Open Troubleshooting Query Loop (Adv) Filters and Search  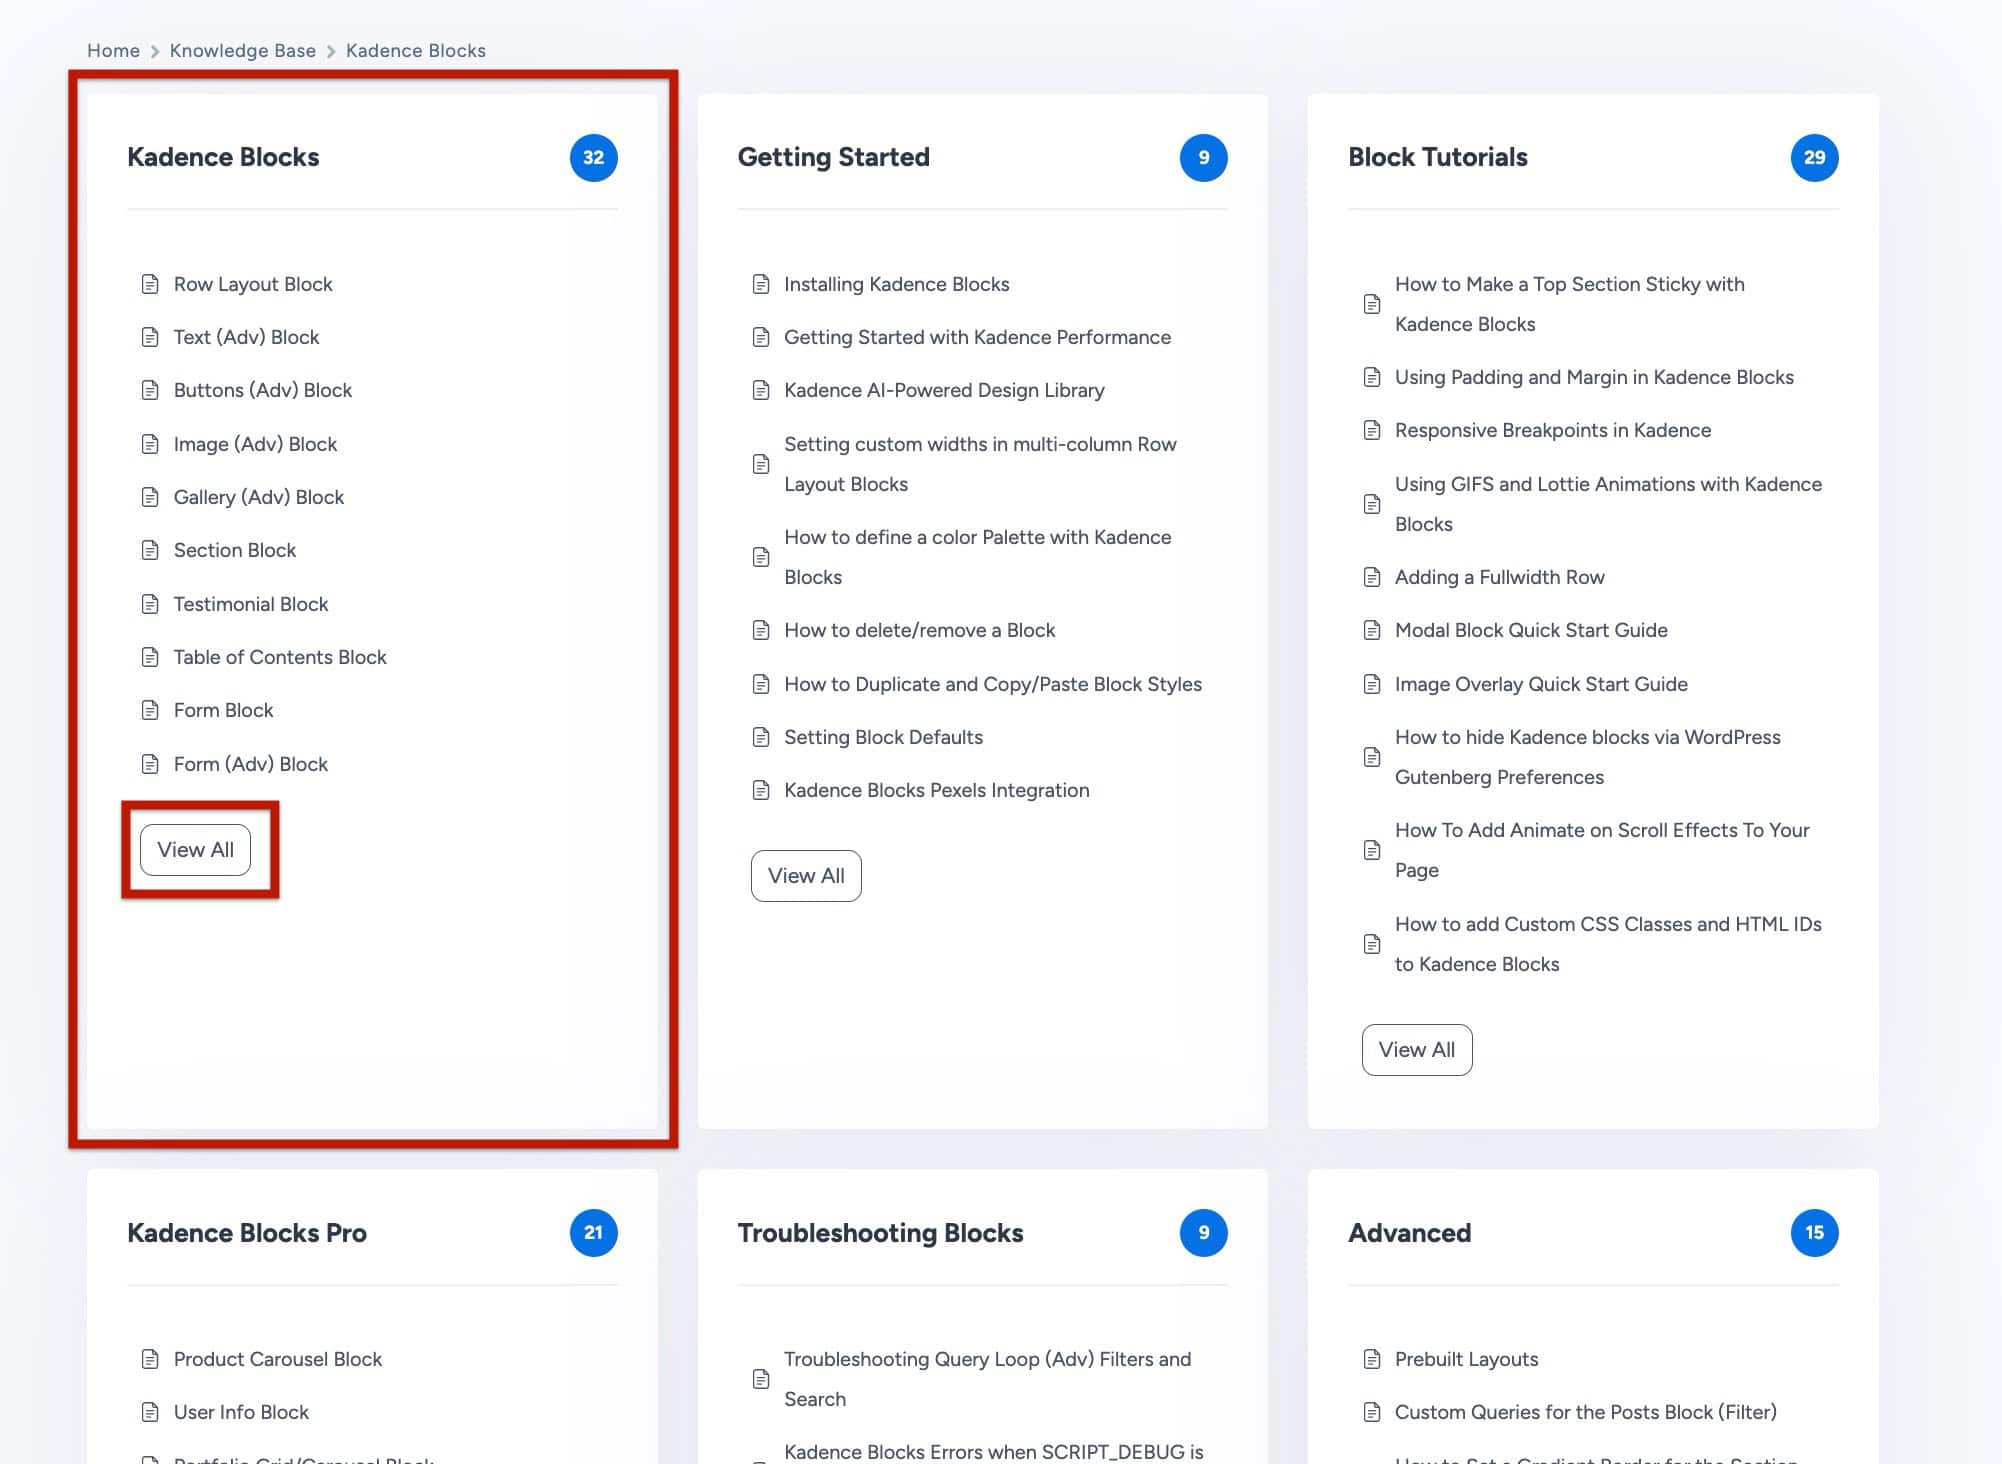pos(988,1379)
